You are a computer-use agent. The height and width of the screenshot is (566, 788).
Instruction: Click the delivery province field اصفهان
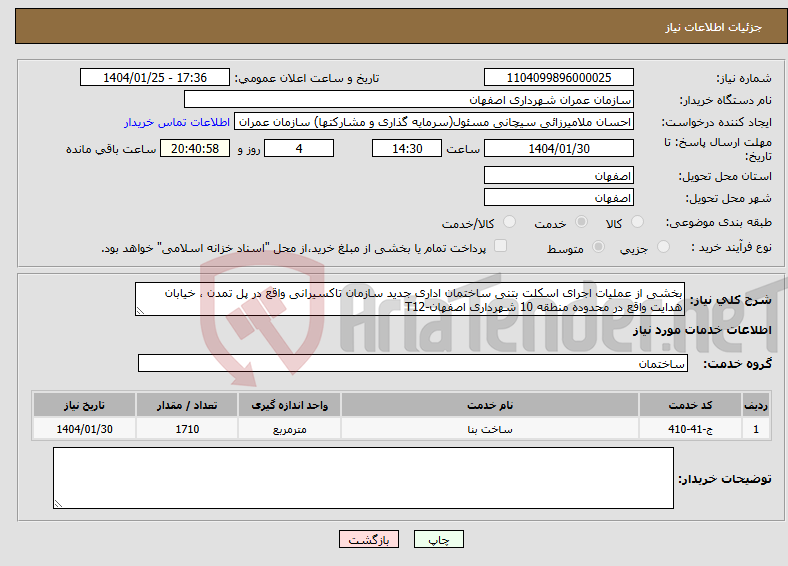point(559,175)
